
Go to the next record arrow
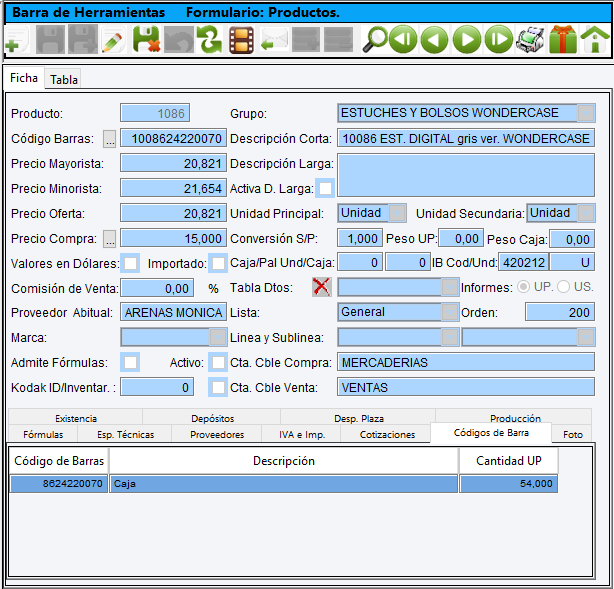[466, 41]
